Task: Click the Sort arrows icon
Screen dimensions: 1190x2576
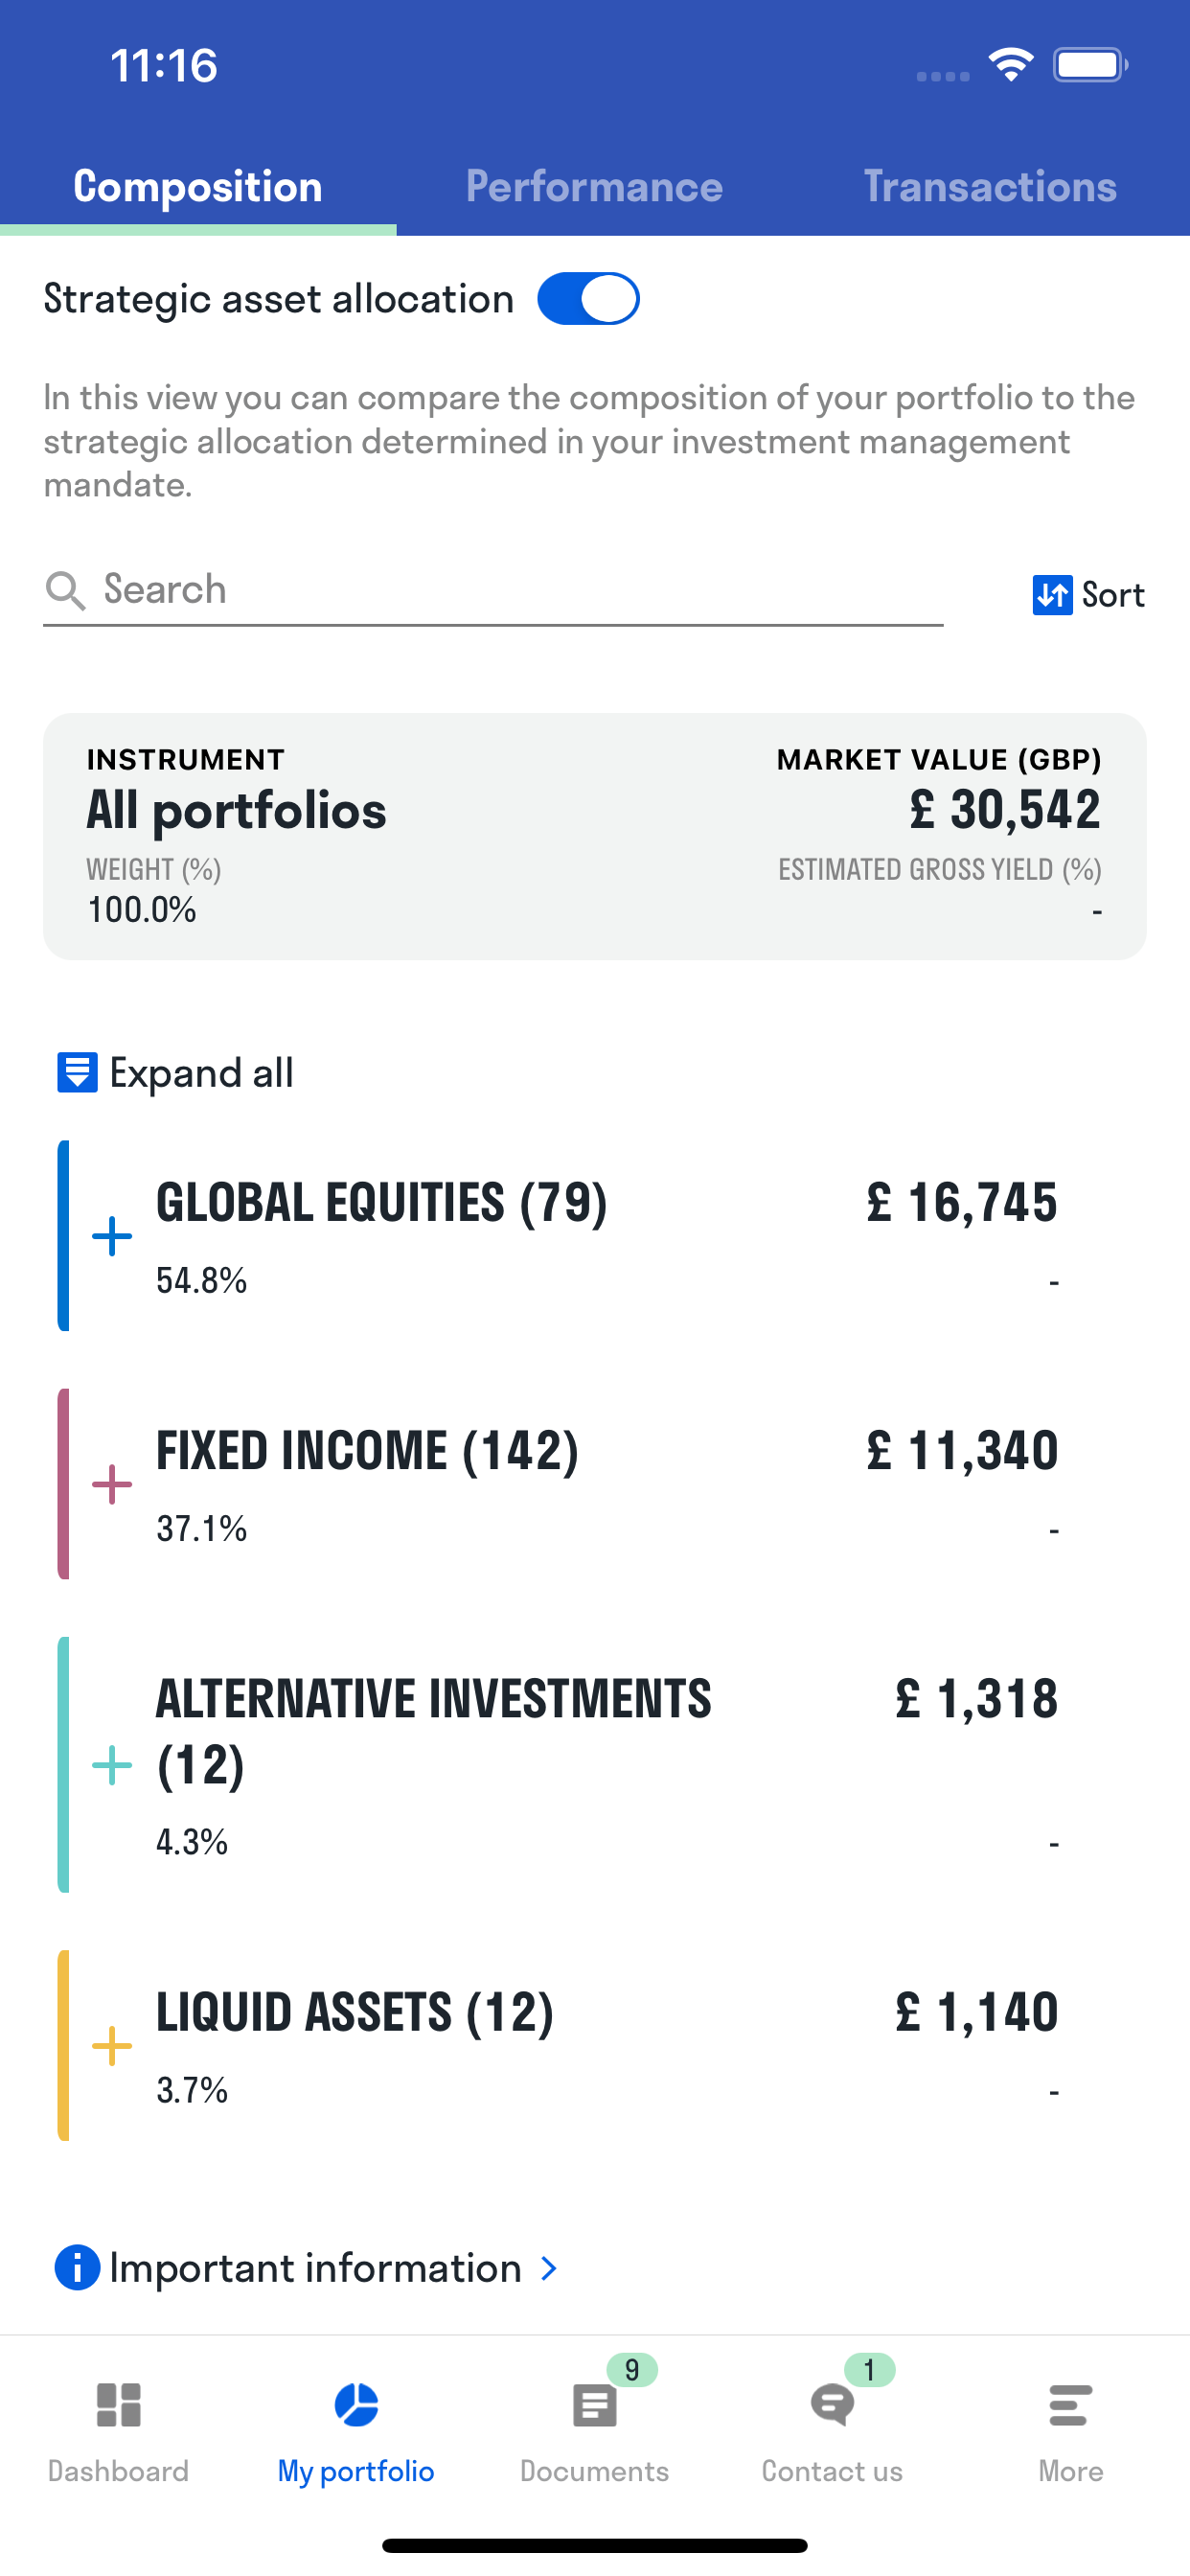Action: [1052, 595]
